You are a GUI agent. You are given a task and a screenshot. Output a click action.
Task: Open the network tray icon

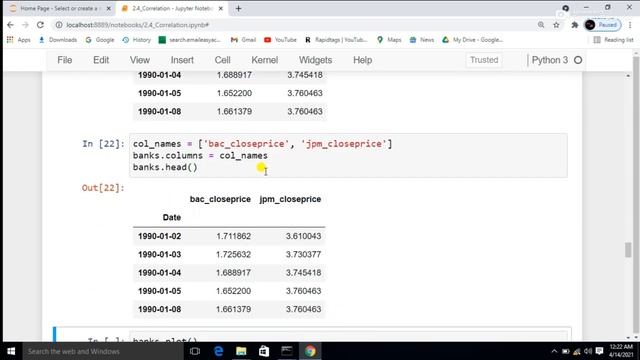[x=577, y=351]
